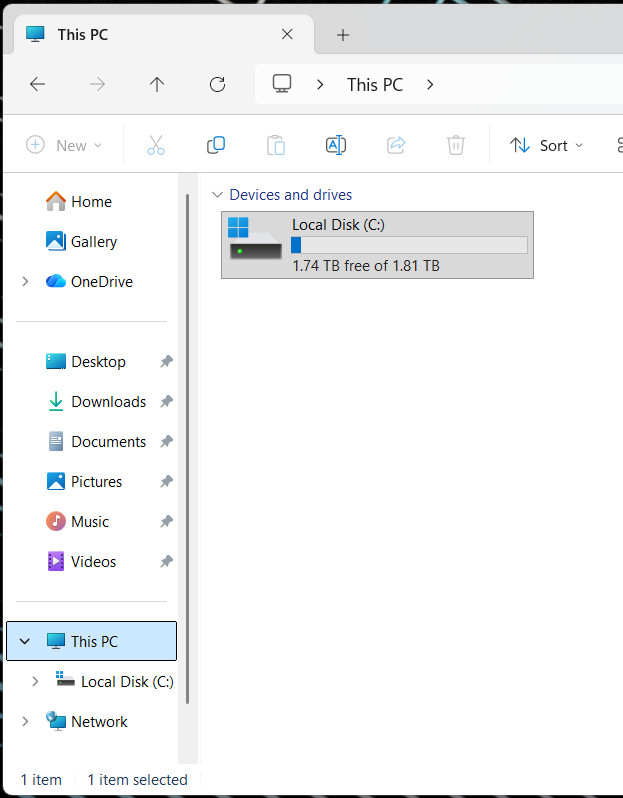The height and width of the screenshot is (798, 623).
Task: Click the navigation pane scrollbar
Action: [x=187, y=449]
